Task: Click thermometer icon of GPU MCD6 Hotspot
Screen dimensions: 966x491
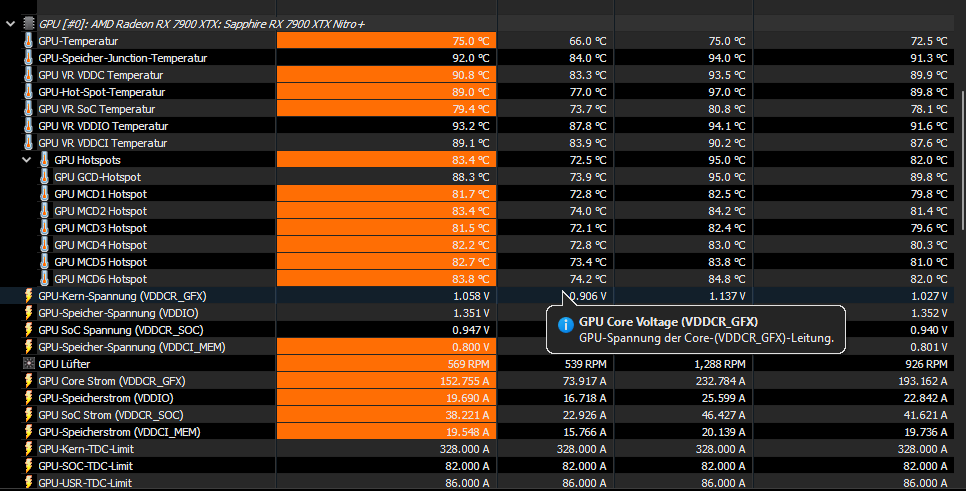Action: [44, 279]
